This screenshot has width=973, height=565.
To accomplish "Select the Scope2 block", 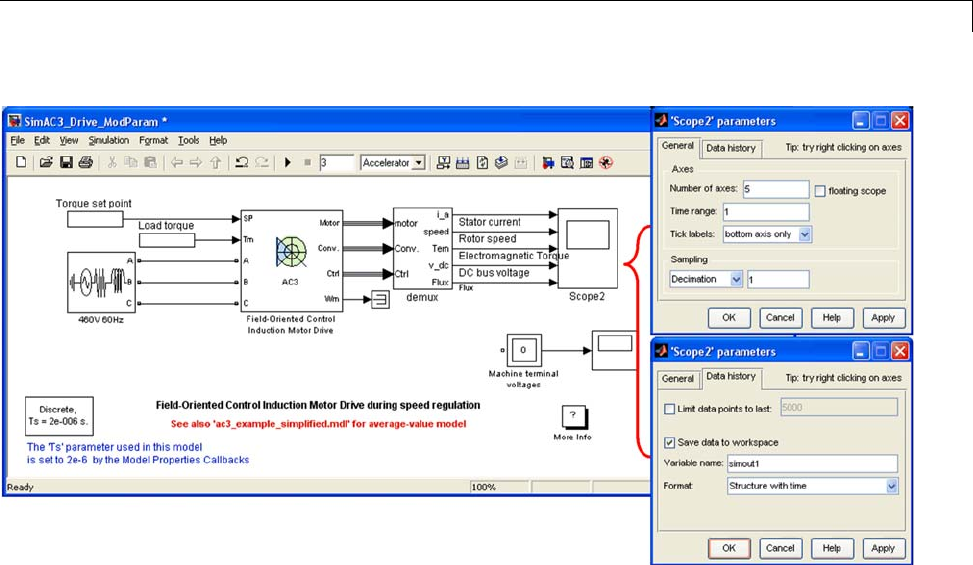I will click(x=588, y=248).
